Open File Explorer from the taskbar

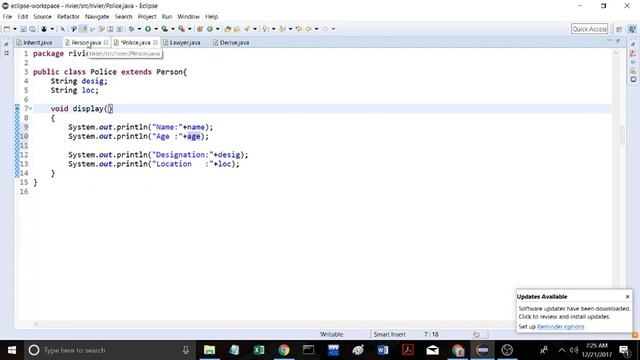[209, 350]
